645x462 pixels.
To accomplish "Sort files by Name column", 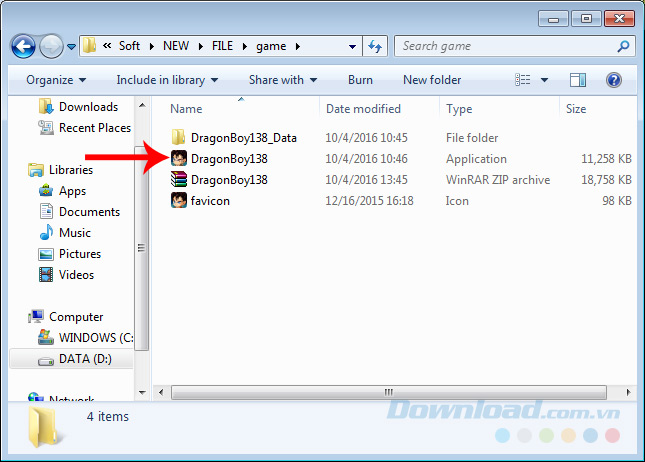I will (x=186, y=109).
